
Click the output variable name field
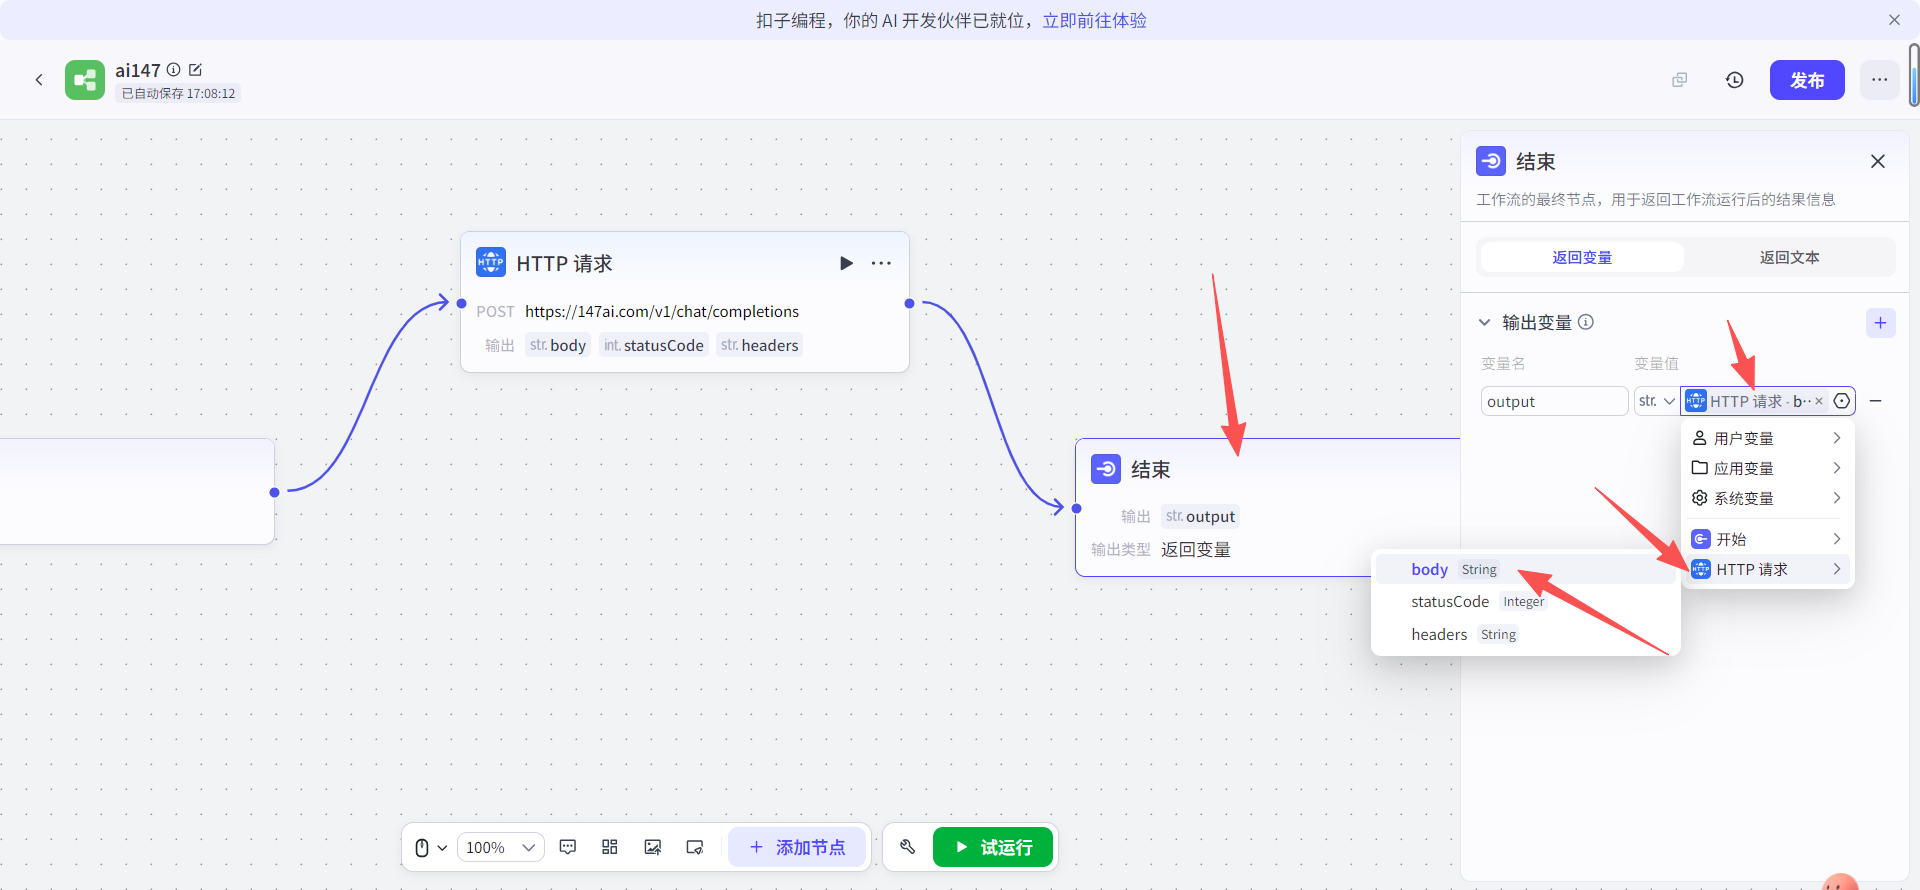click(x=1554, y=401)
